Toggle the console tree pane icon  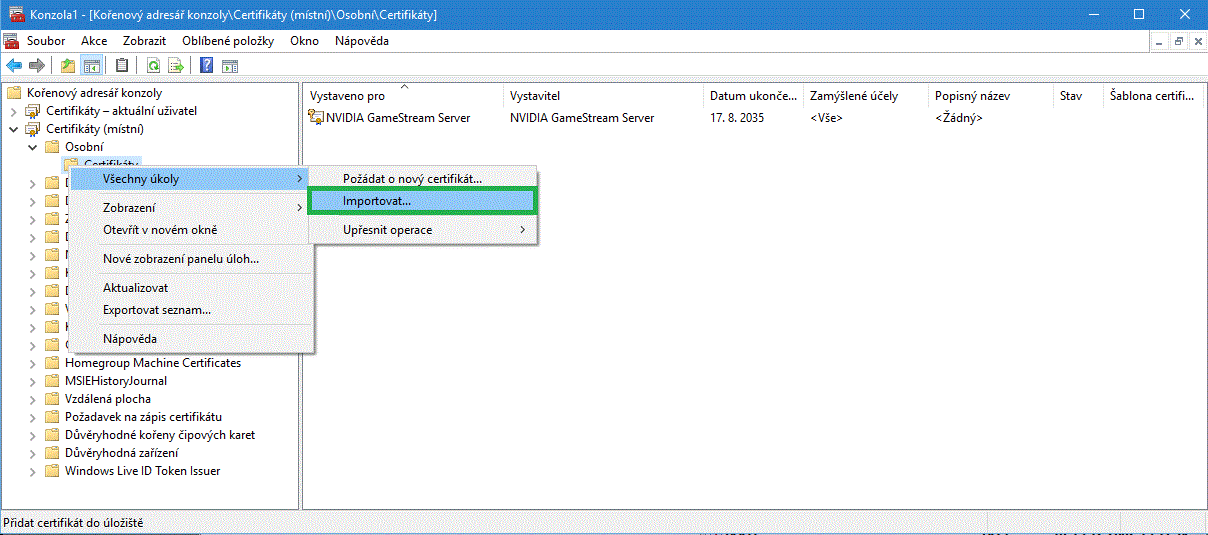pyautogui.click(x=91, y=66)
